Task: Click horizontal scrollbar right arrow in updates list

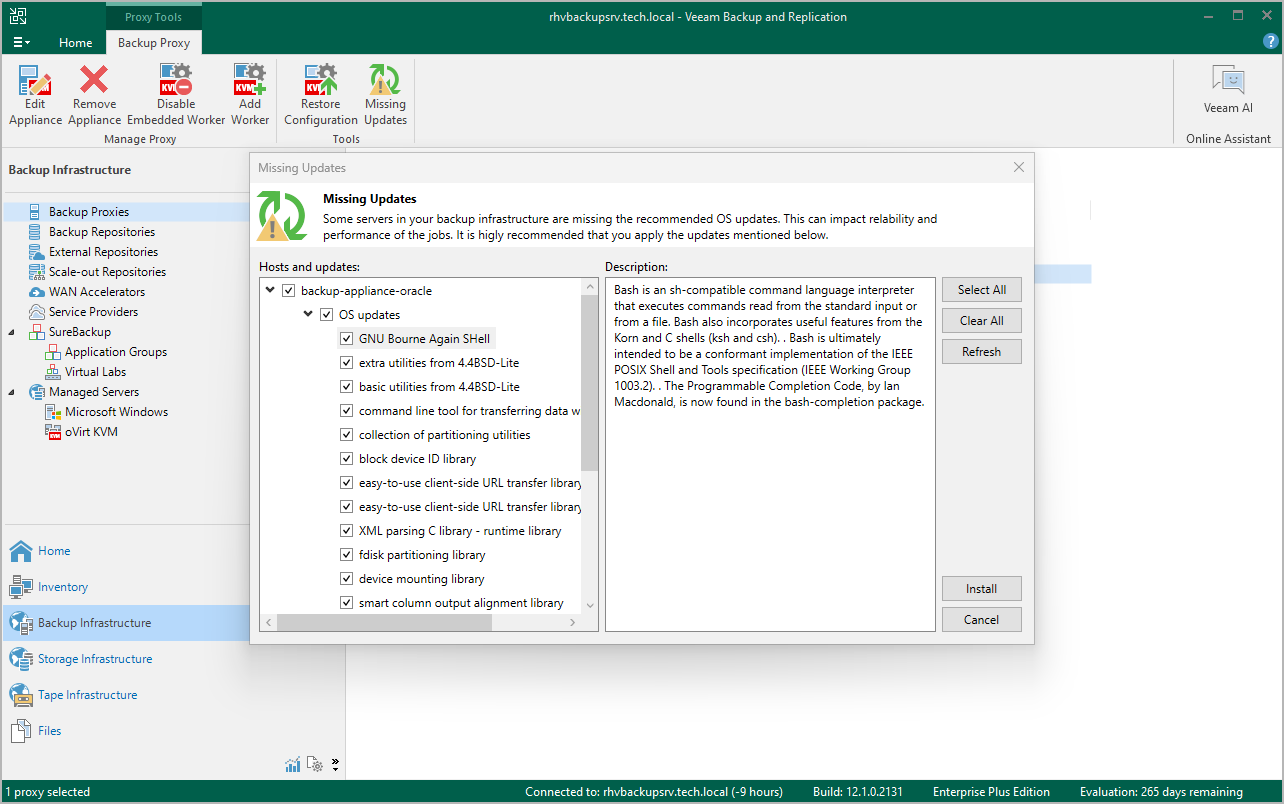Action: pos(573,622)
